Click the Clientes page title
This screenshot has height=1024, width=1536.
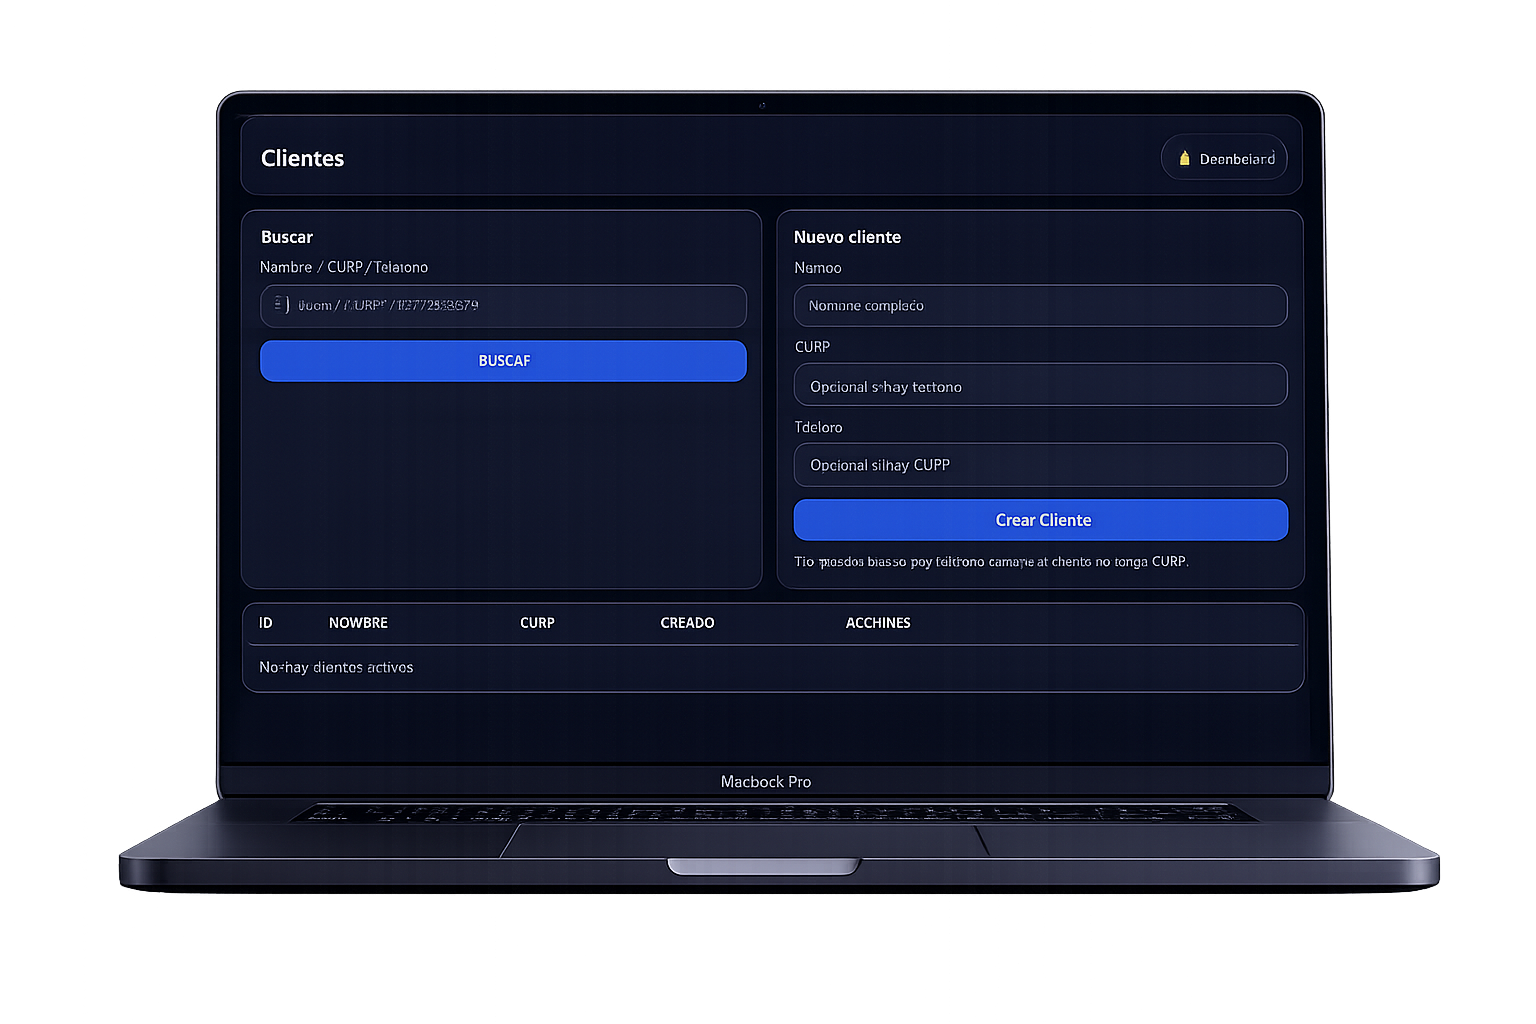tap(302, 158)
